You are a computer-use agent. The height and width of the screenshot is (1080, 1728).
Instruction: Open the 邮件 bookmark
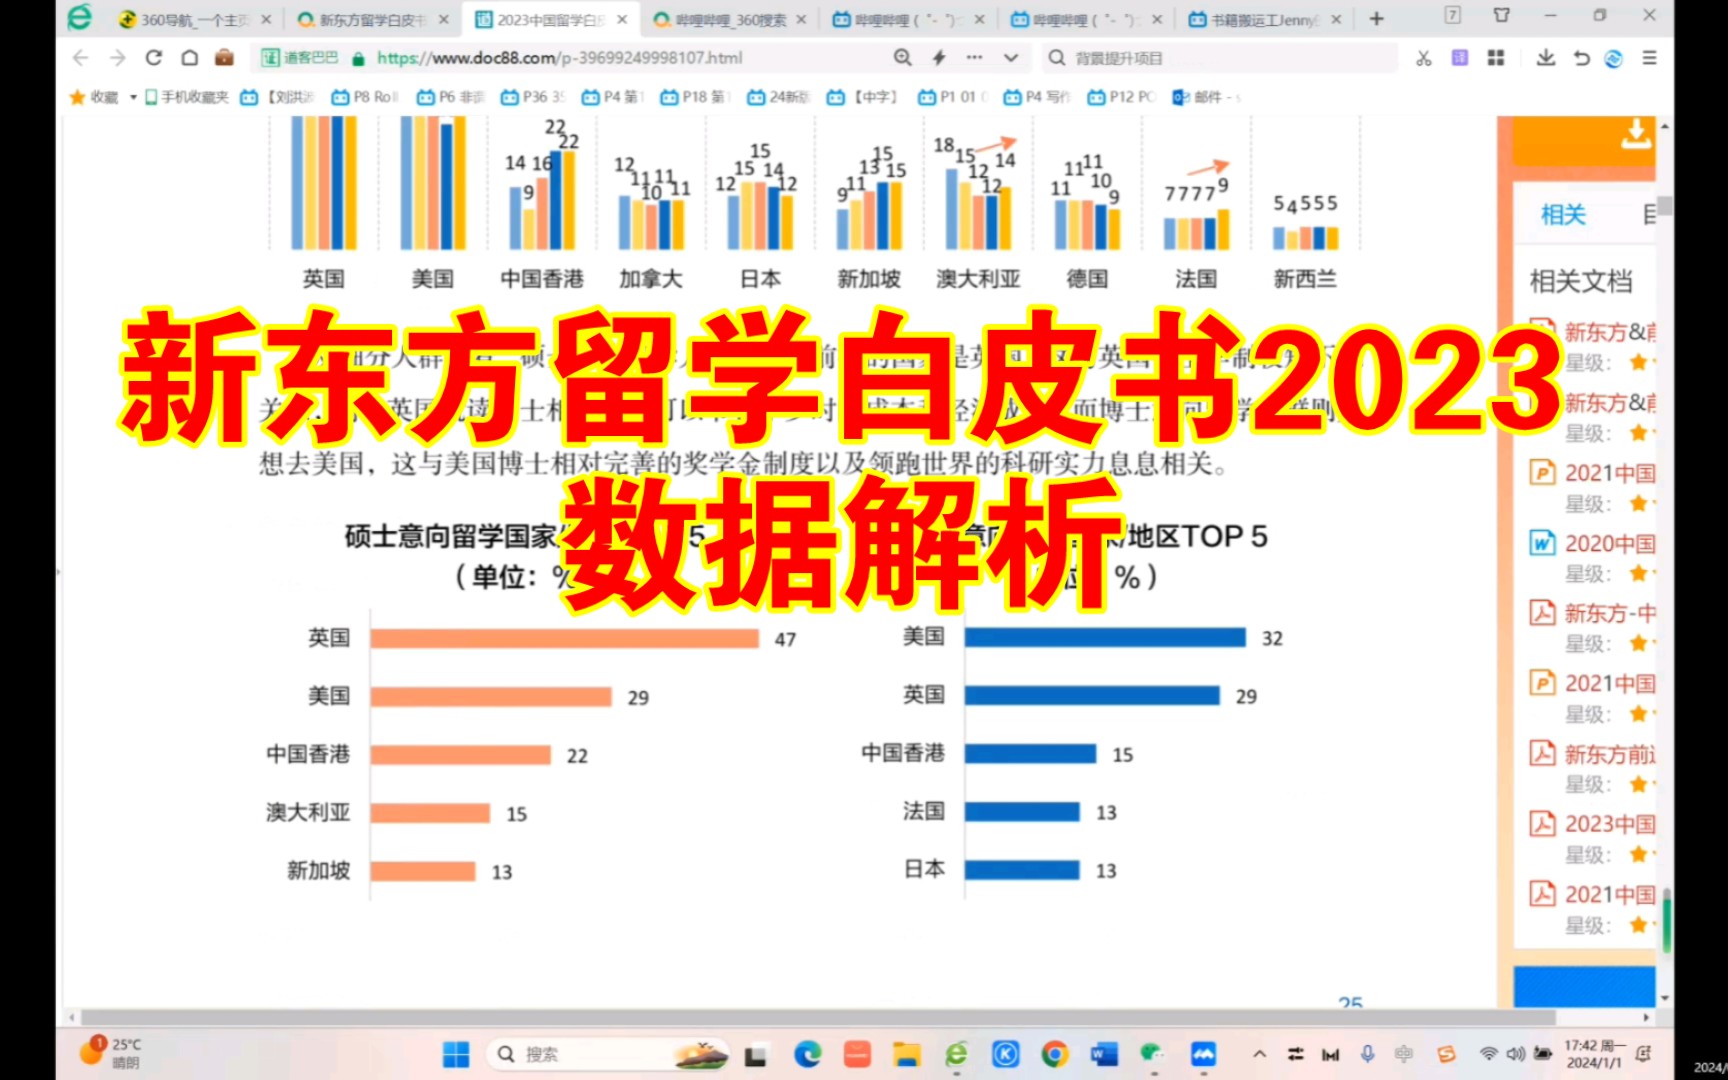pos(1206,97)
